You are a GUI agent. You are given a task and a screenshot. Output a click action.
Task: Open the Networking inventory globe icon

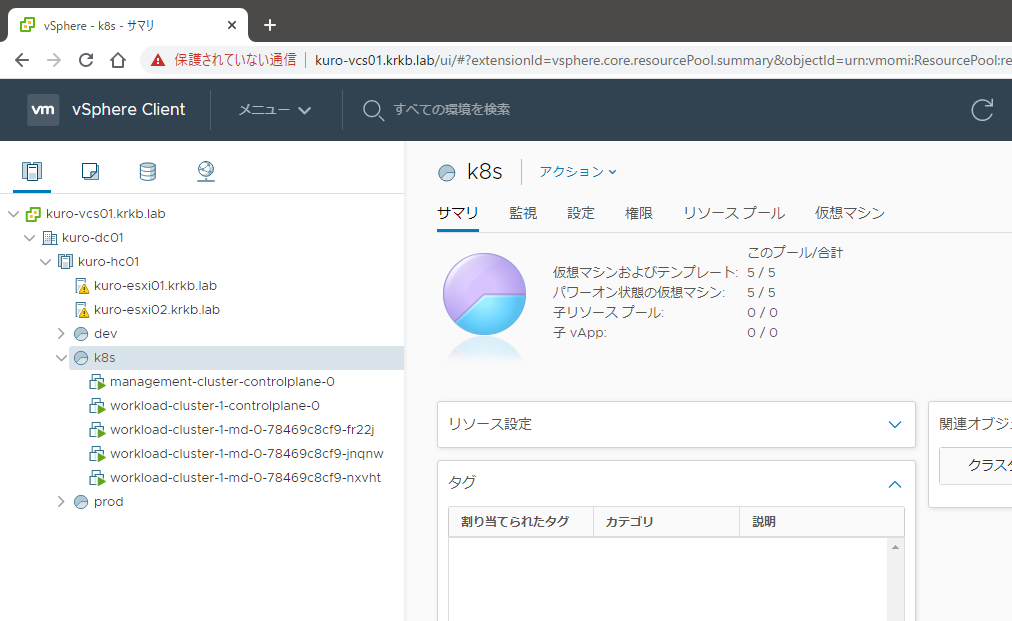pyautogui.click(x=206, y=171)
